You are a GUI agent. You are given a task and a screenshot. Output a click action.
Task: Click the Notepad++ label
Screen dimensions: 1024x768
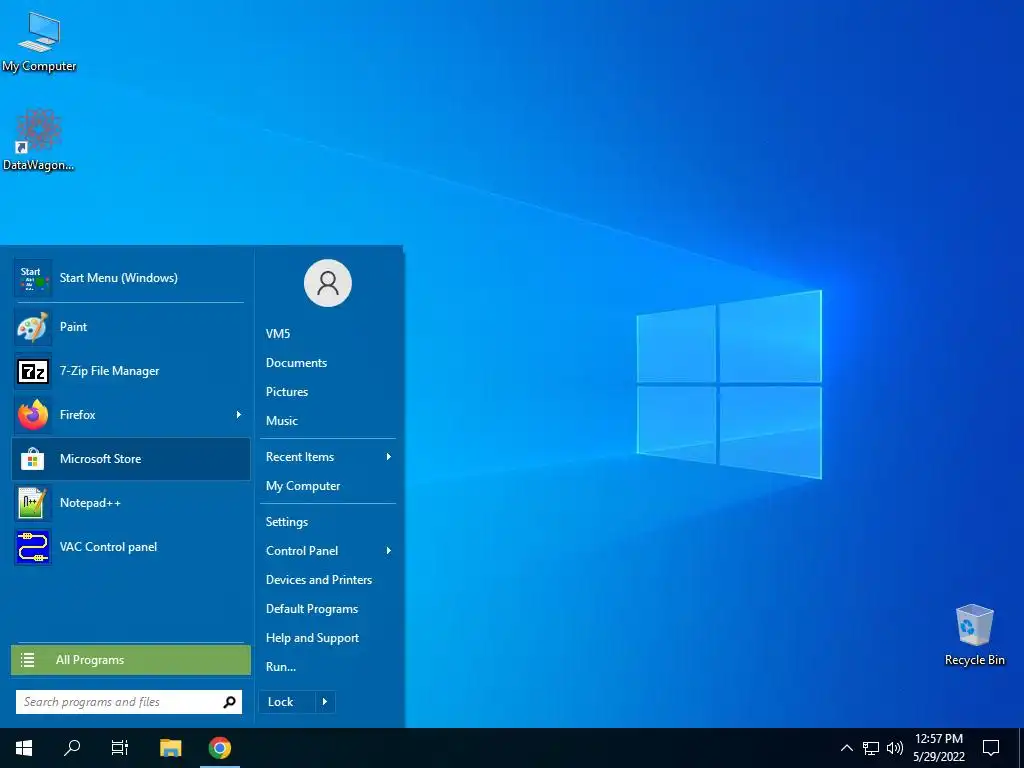pos(90,504)
